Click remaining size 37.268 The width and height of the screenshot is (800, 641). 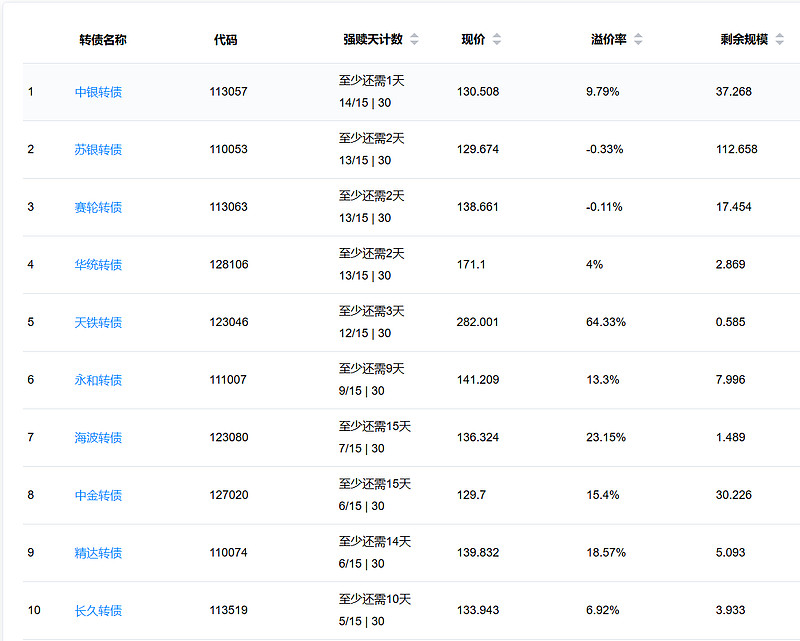click(x=734, y=92)
